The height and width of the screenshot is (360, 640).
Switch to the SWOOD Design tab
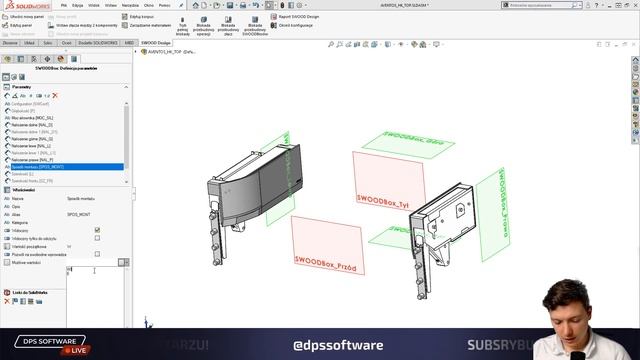(x=156, y=43)
